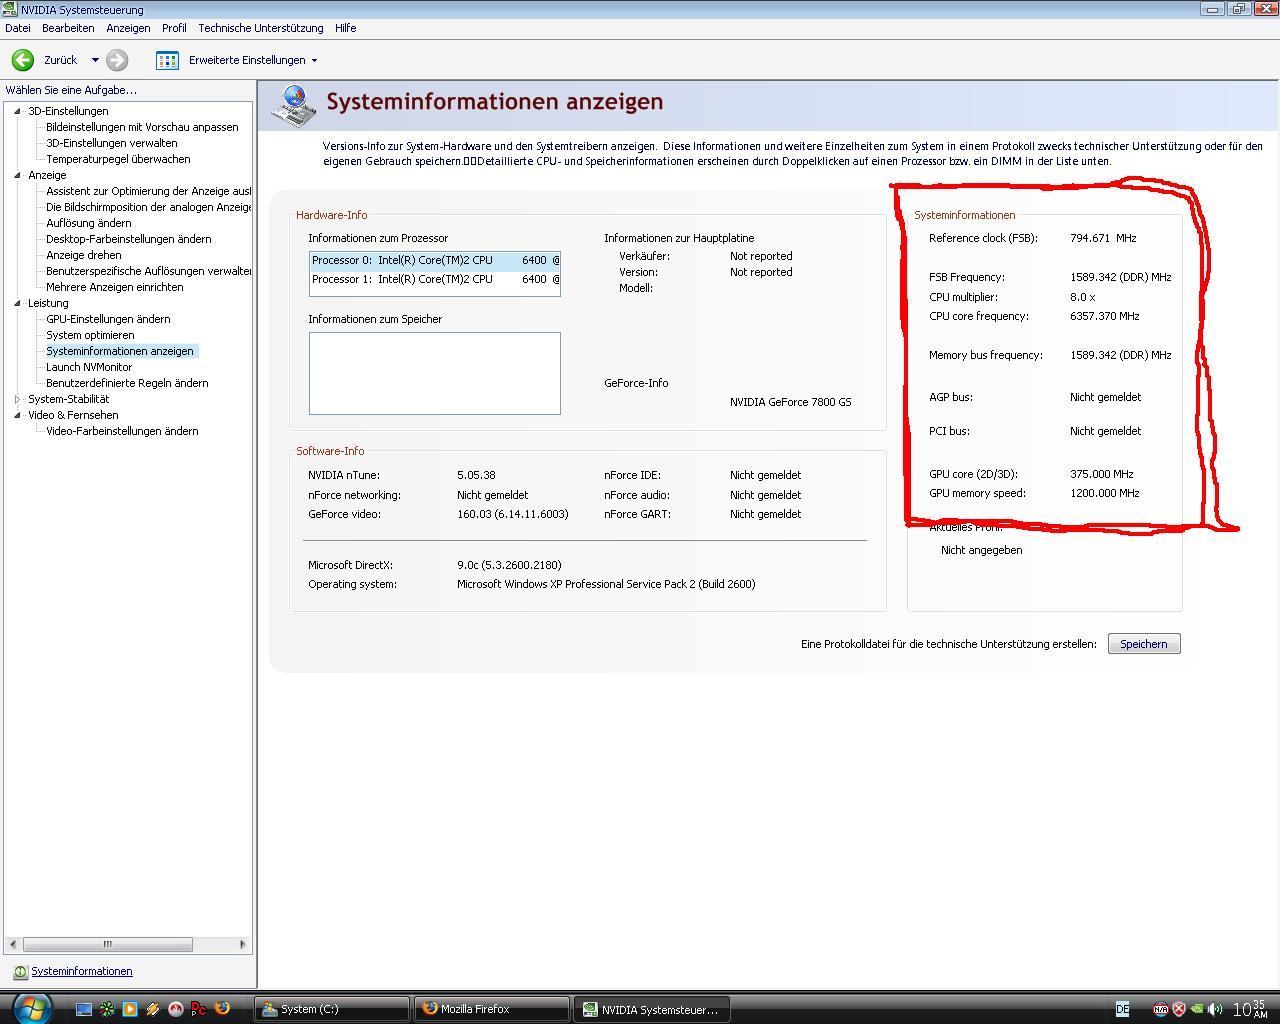Click the green ICQ flower quick launch icon
The image size is (1280, 1024).
click(107, 1009)
